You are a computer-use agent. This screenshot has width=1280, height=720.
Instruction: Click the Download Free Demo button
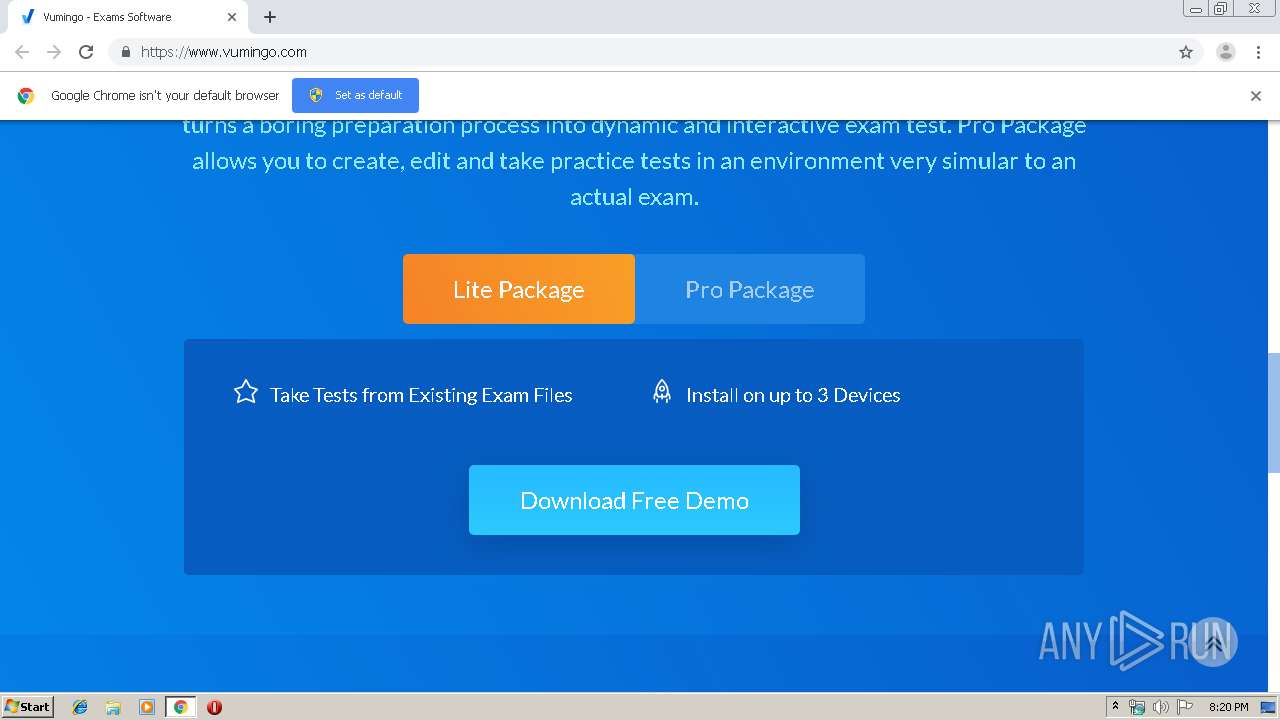[x=634, y=500]
